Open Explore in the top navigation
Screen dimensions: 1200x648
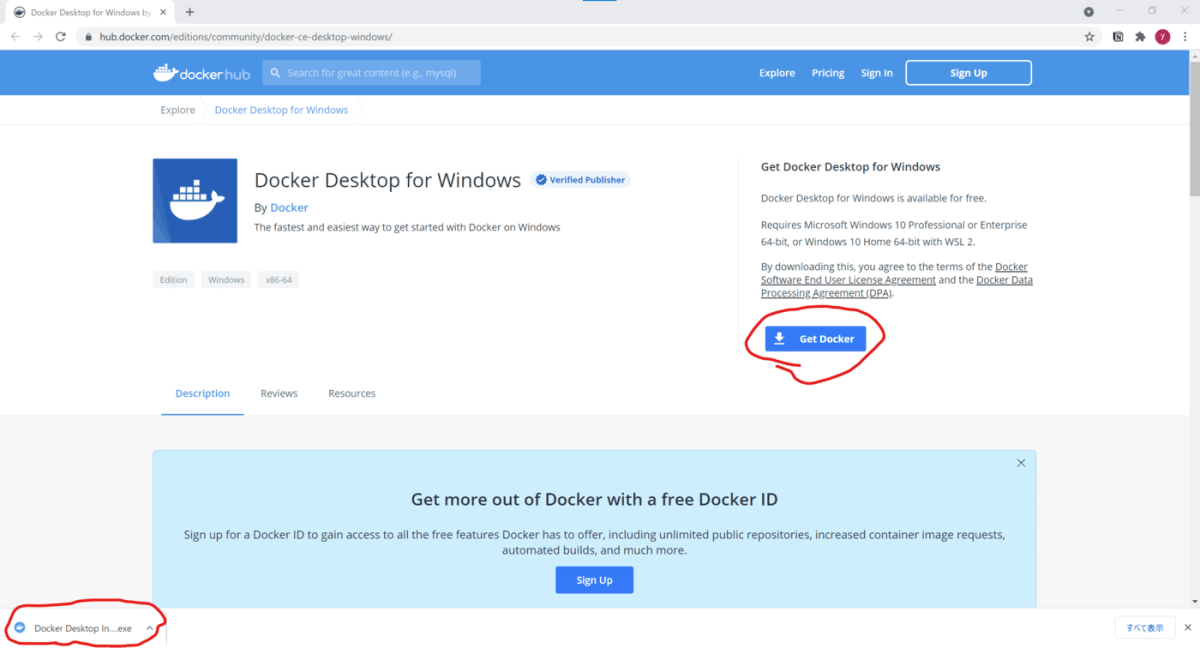coord(777,73)
